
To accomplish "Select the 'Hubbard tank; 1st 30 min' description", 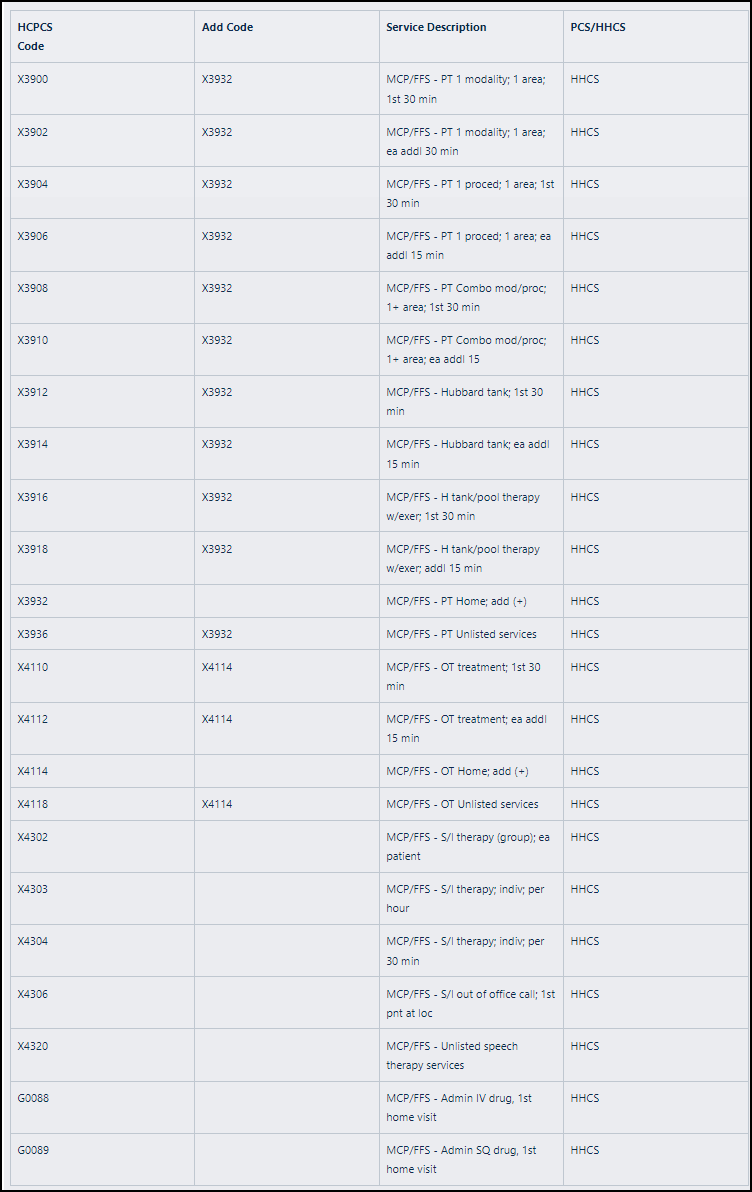I will [464, 402].
